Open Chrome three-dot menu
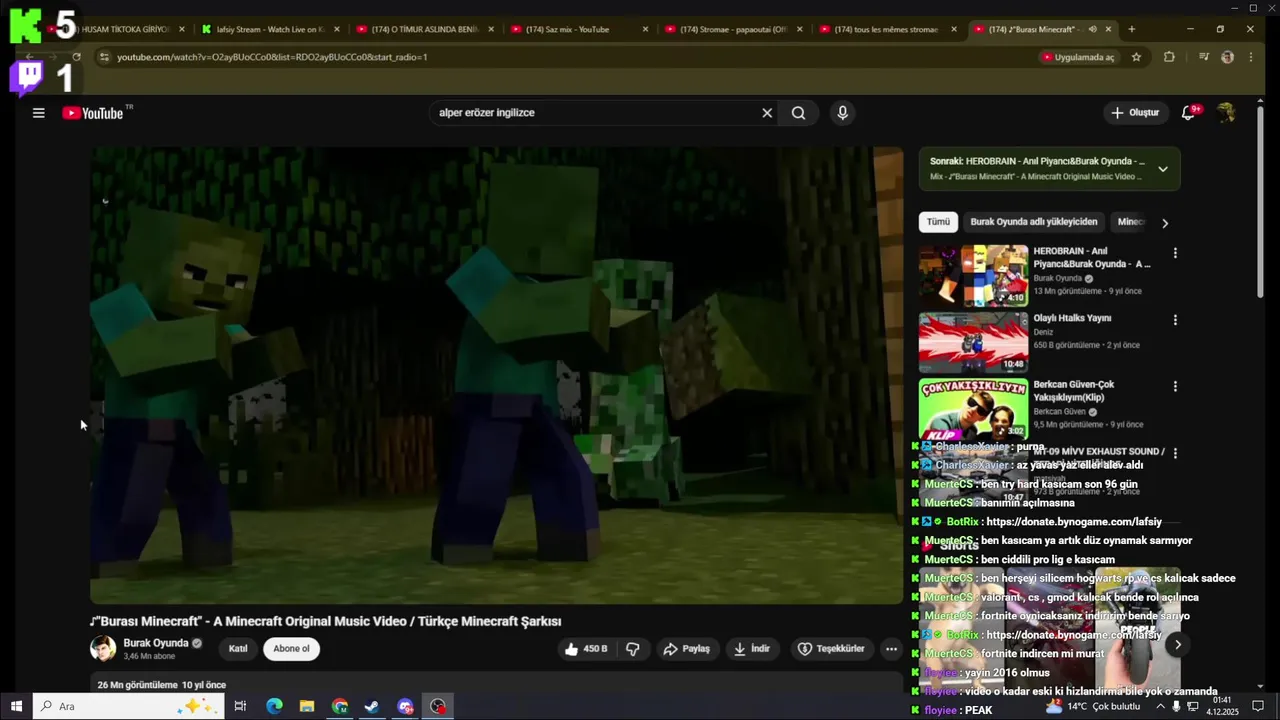The height and width of the screenshot is (720, 1280). click(x=1250, y=57)
